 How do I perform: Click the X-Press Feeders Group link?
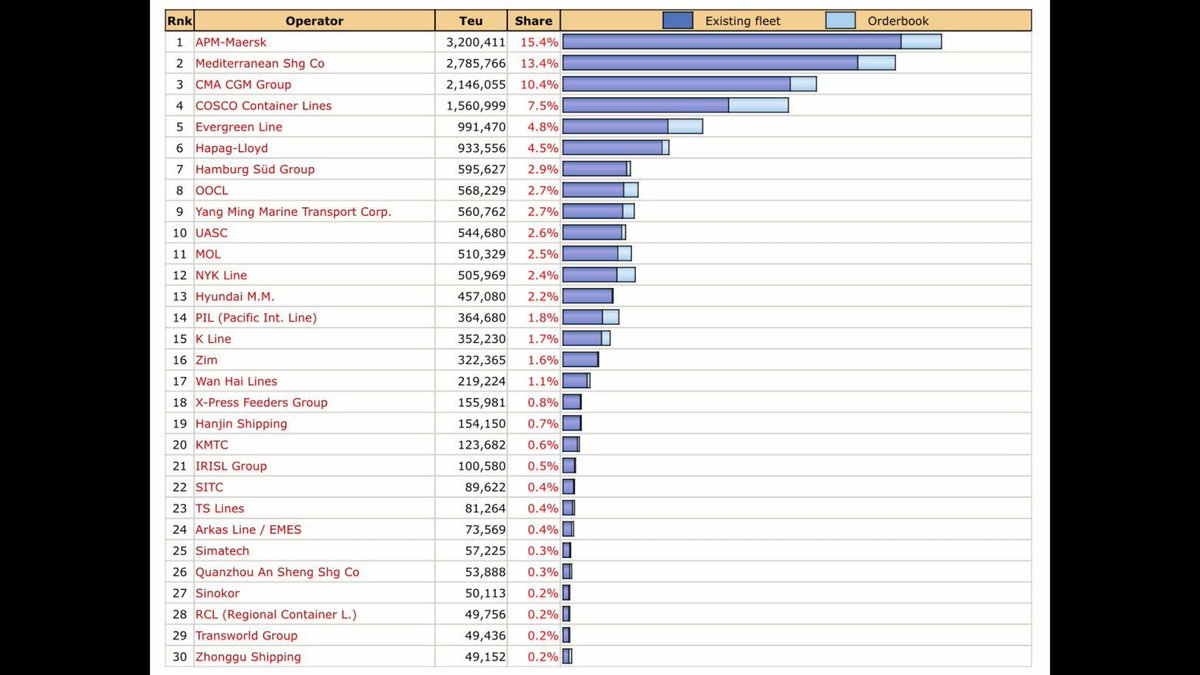point(261,402)
